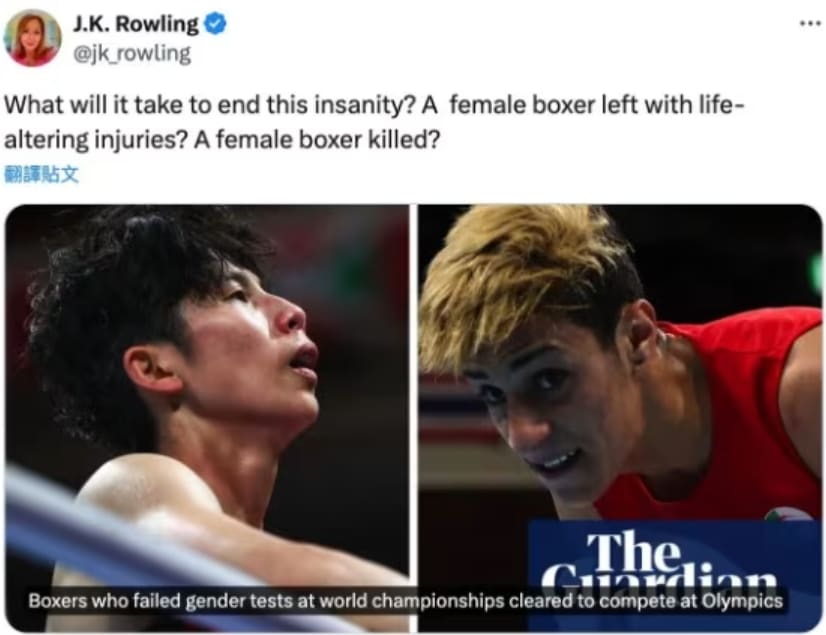Image resolution: width=826 pixels, height=635 pixels.
Task: Open the 'Boxers who failed gender tests' headline
Action: [406, 601]
